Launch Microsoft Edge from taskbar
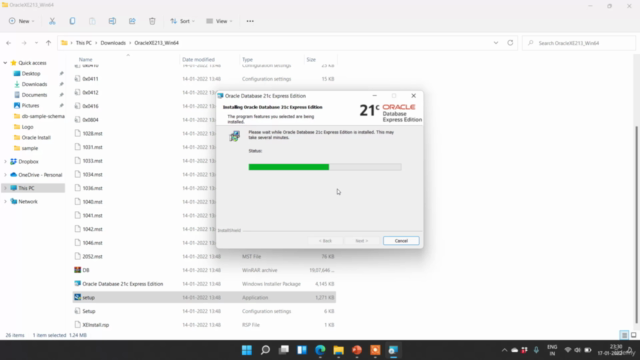The width and height of the screenshot is (640, 360). click(320, 350)
